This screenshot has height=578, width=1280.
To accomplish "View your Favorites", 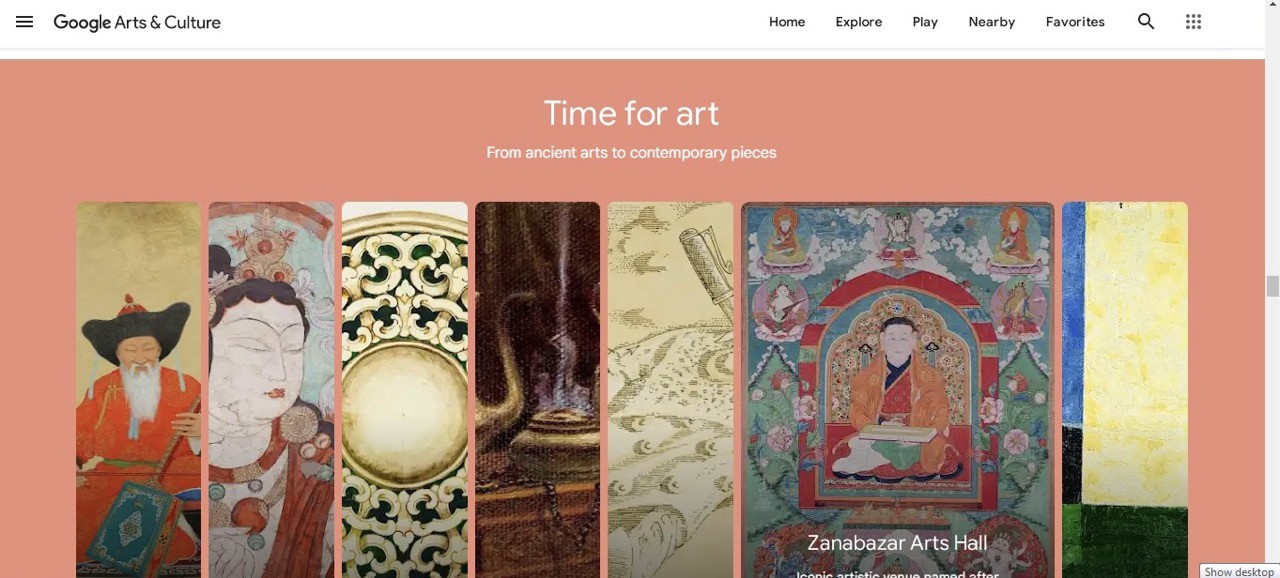I will tap(1075, 22).
